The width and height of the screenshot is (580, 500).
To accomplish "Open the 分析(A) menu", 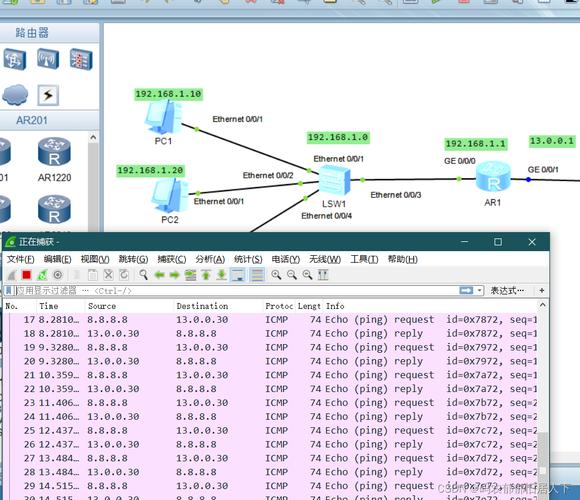I will pyautogui.click(x=210, y=259).
